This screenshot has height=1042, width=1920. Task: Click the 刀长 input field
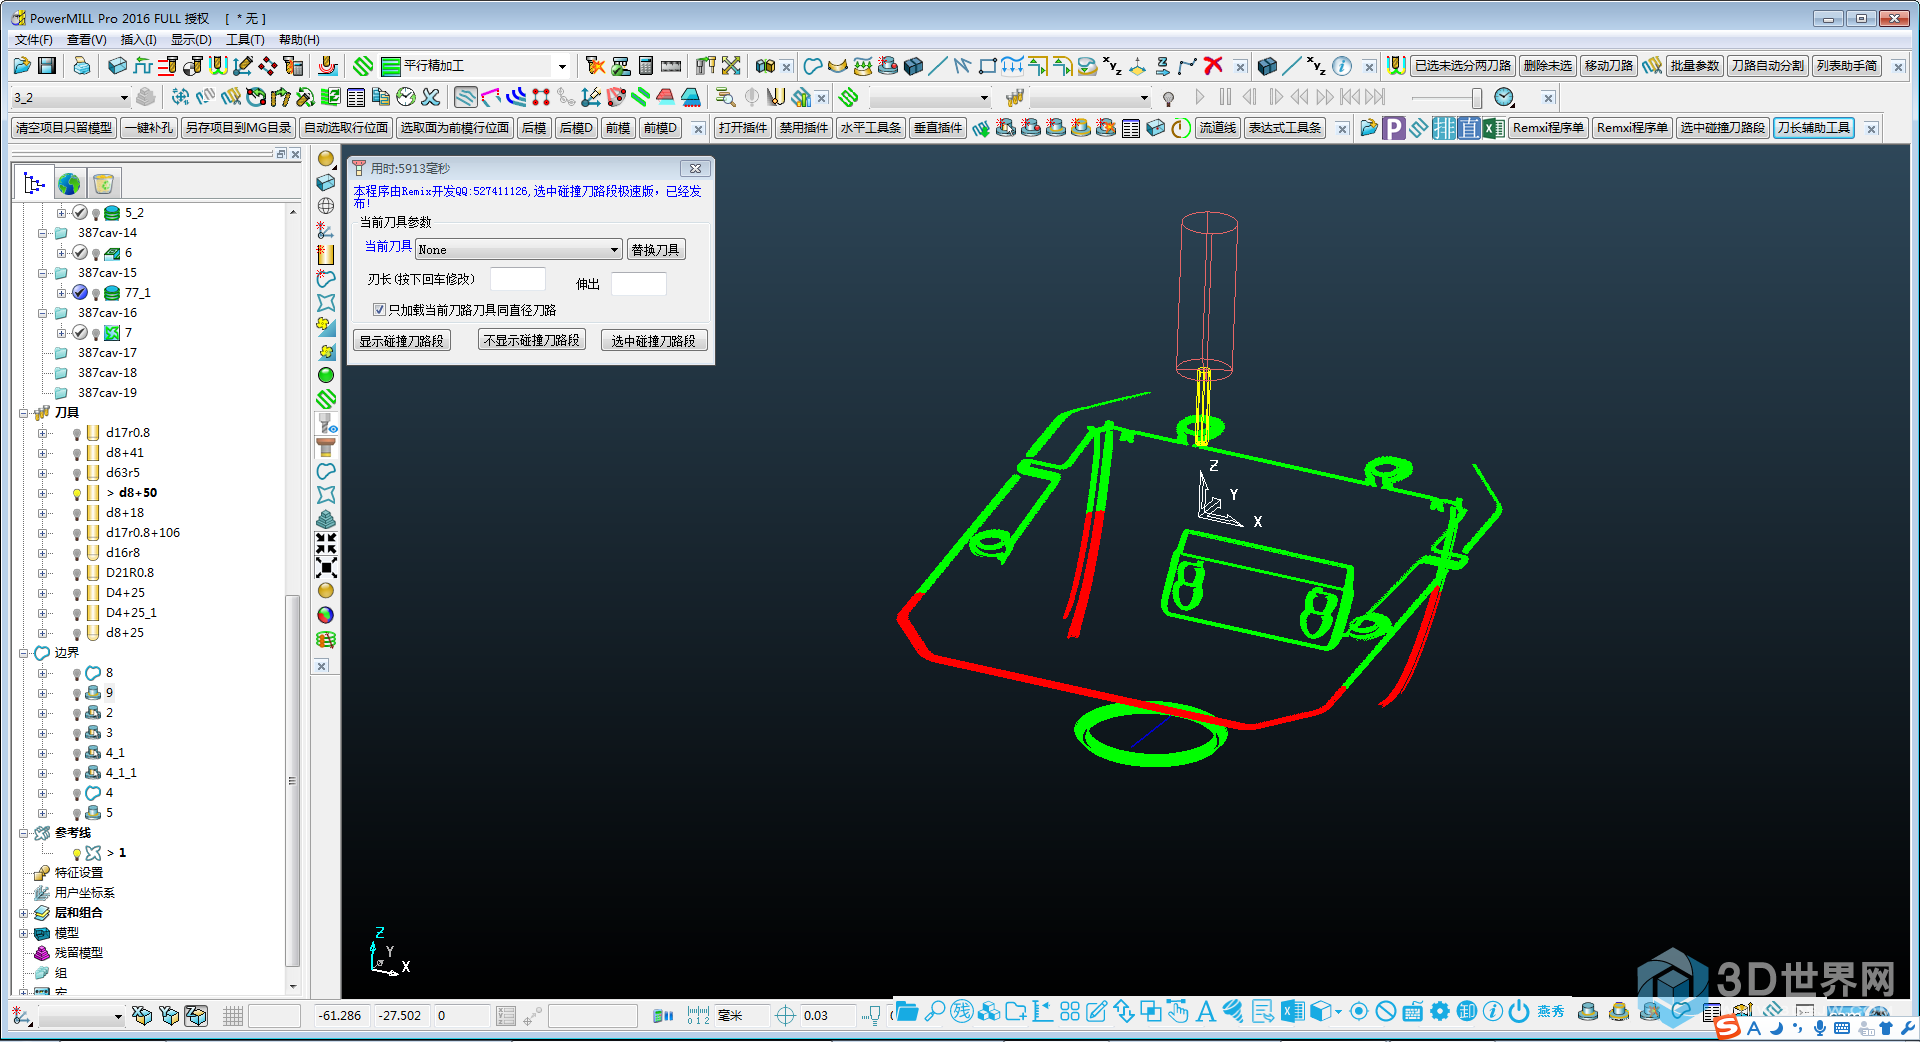pos(518,279)
